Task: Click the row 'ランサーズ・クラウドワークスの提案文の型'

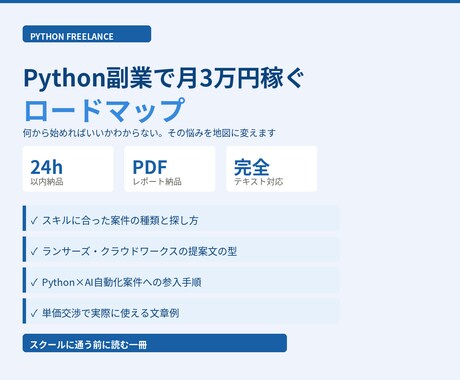Action: tap(181, 249)
